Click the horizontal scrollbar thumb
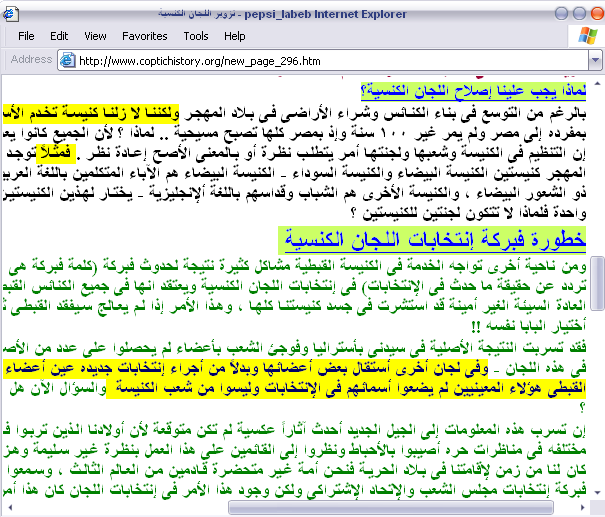The height and width of the screenshot is (517, 605). (407, 508)
